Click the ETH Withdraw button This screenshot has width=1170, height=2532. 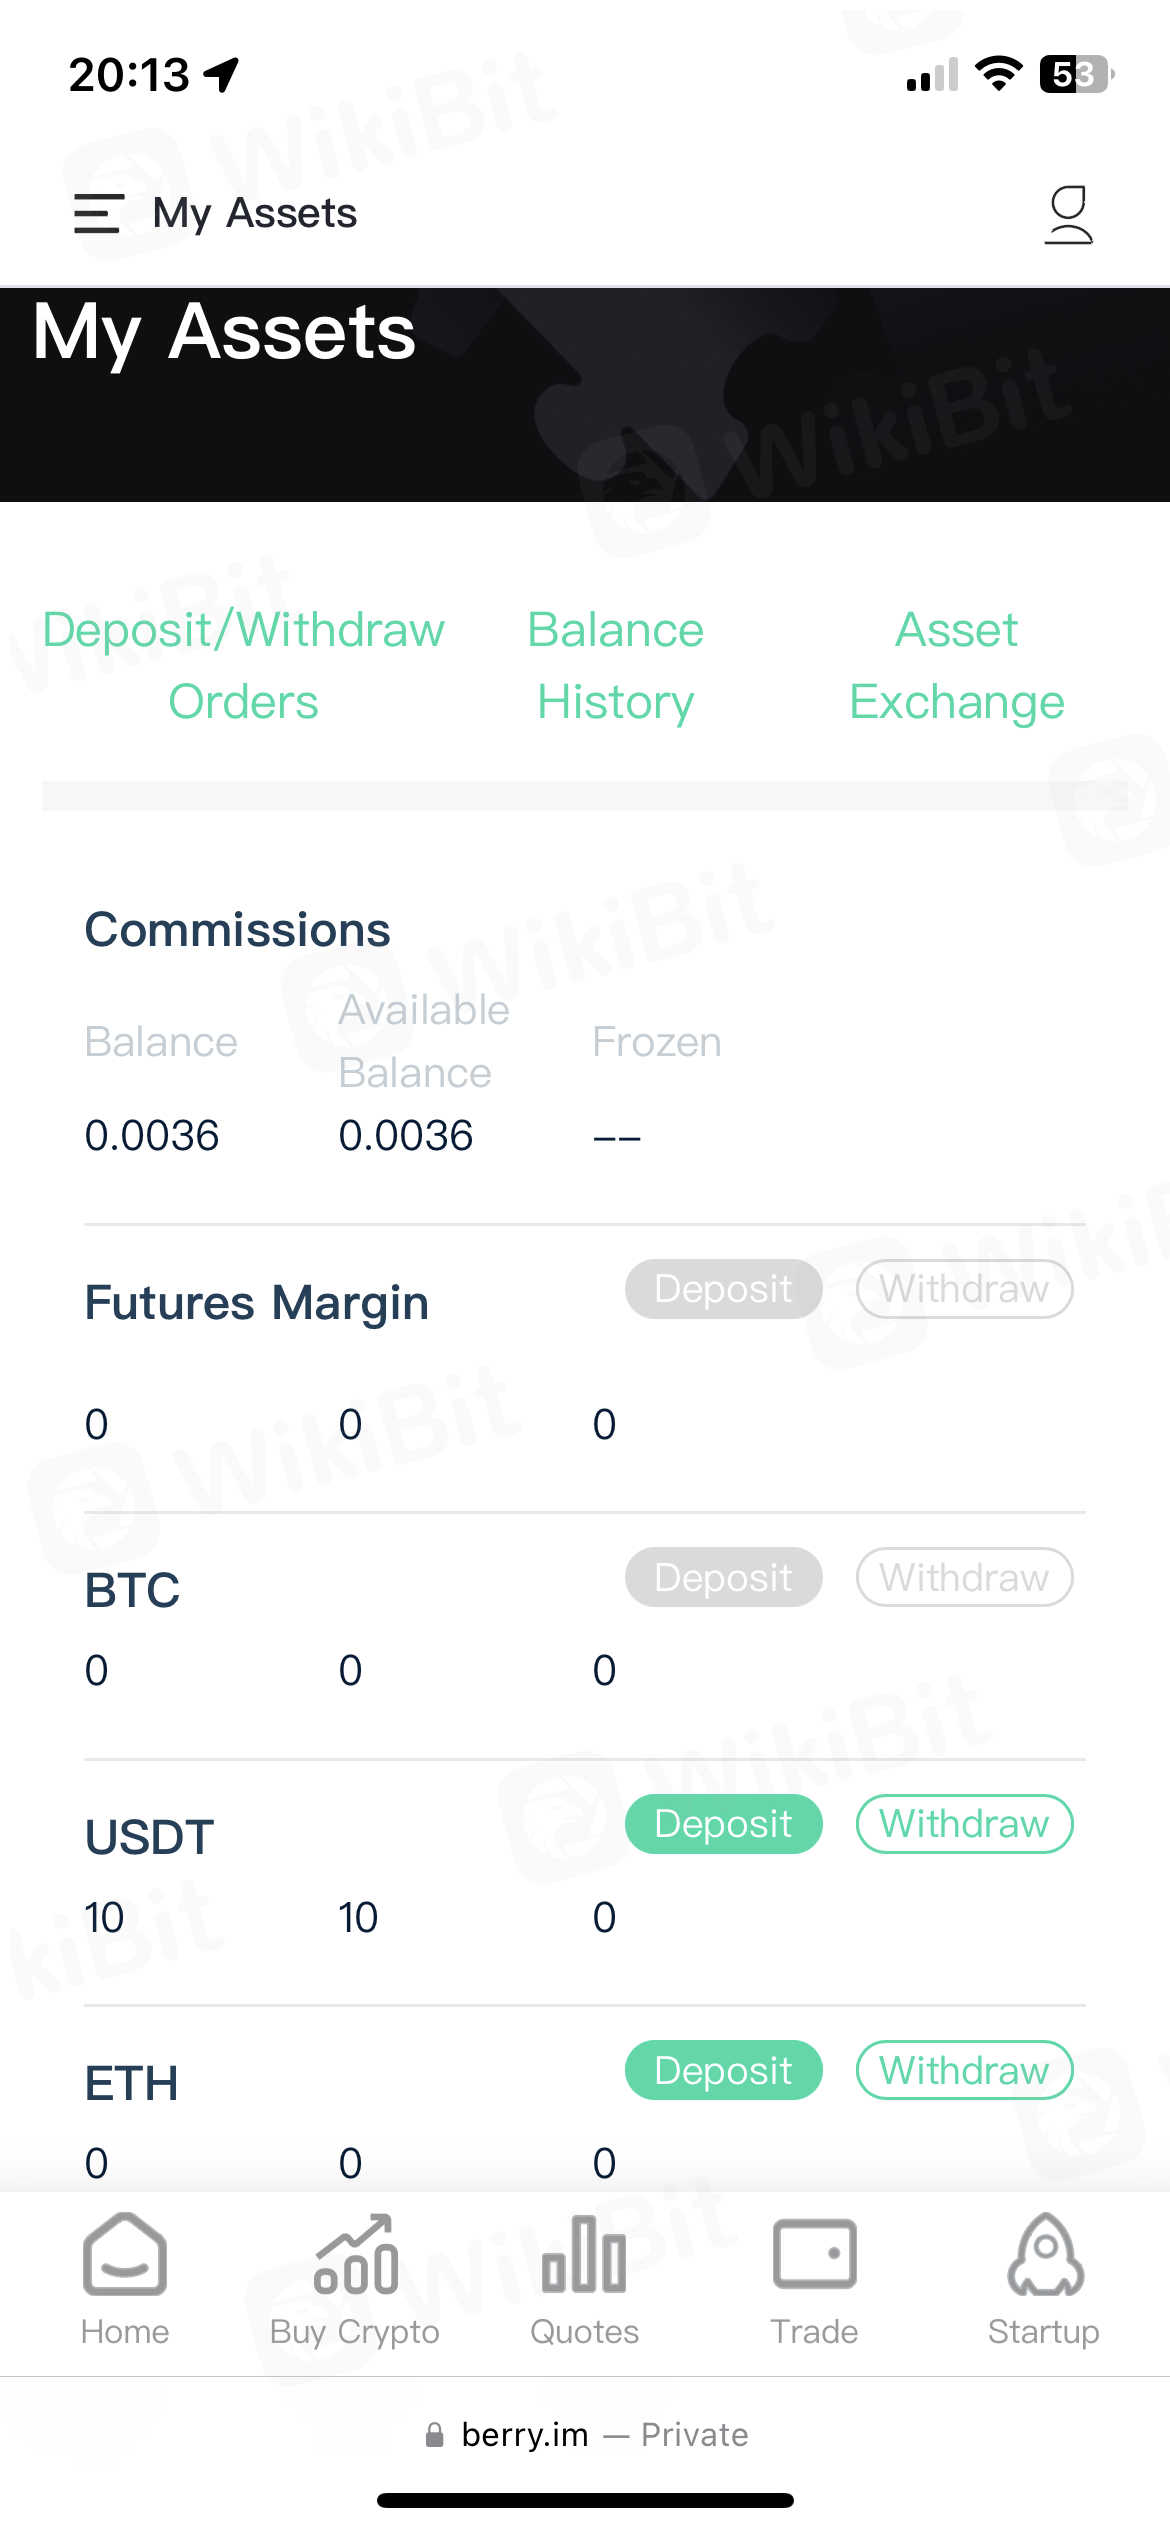point(964,2070)
